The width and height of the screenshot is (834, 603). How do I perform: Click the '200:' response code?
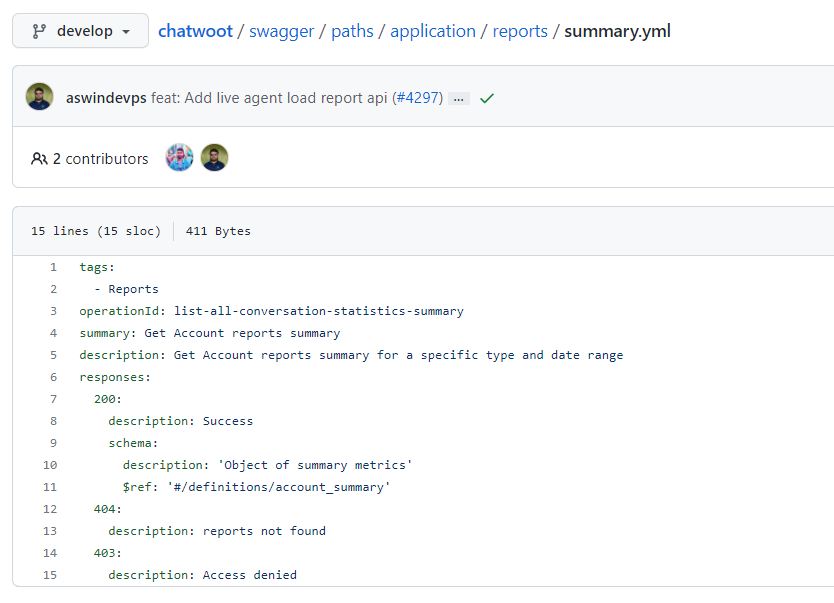click(x=108, y=399)
